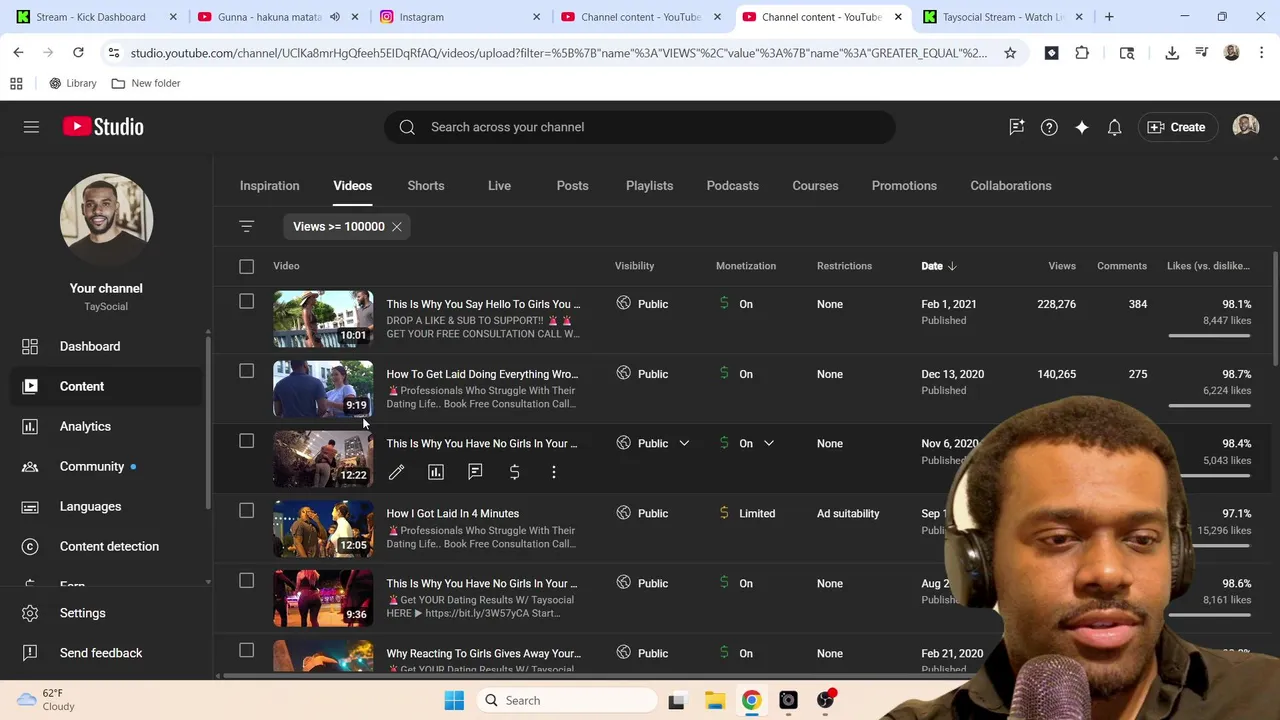Switch to the Podcasts tab

733,186
